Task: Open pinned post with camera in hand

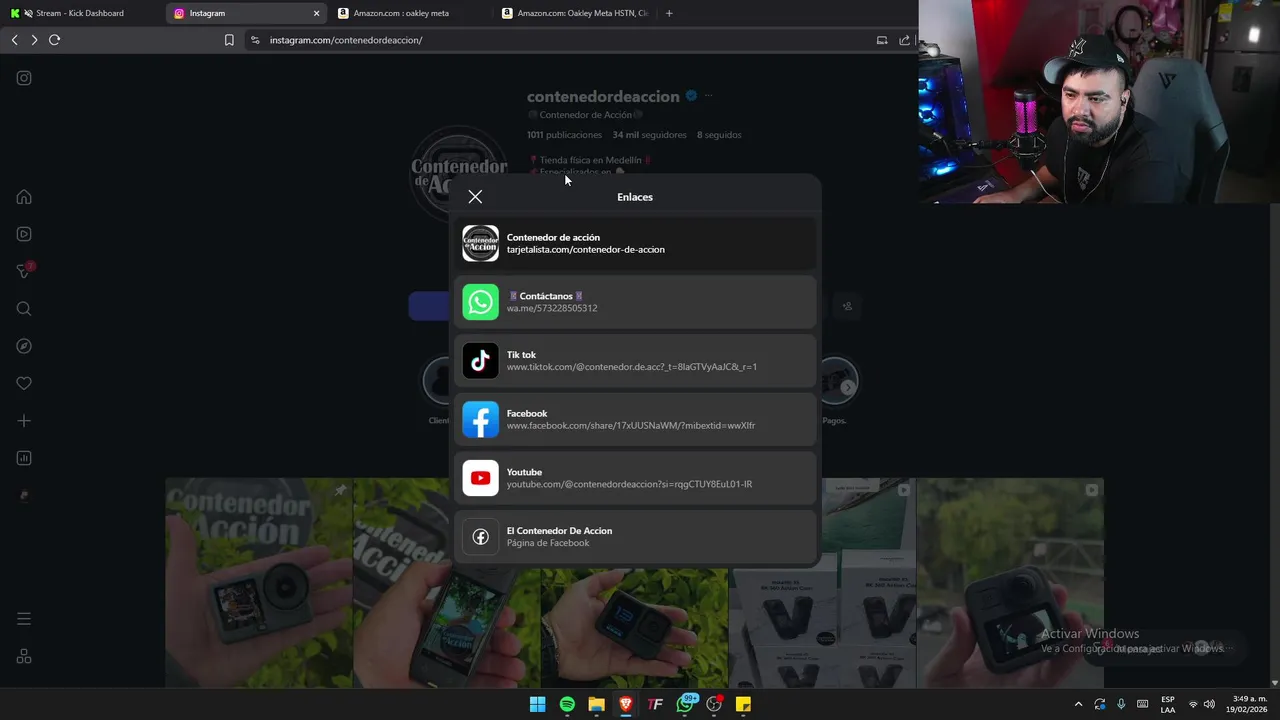Action: 258,583
